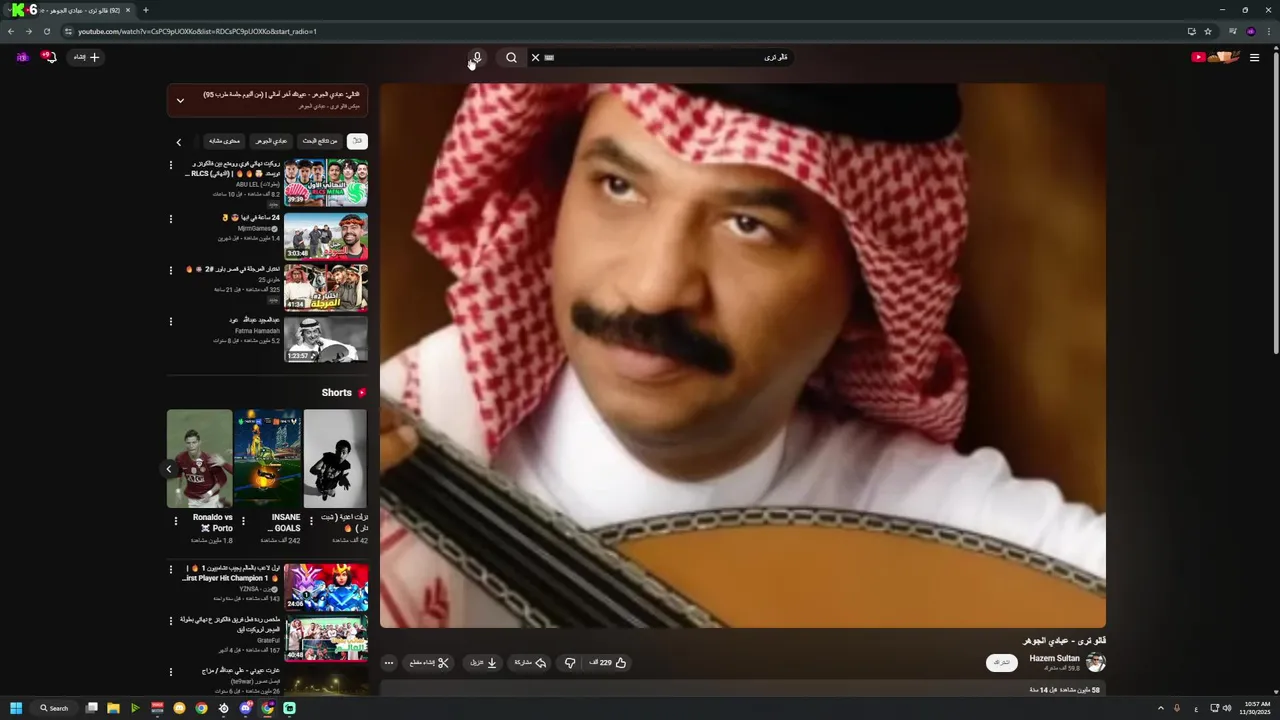Open the 'First Player Hit Champion 1' video
Viewport: 1280px width, 720px height.
point(326,587)
